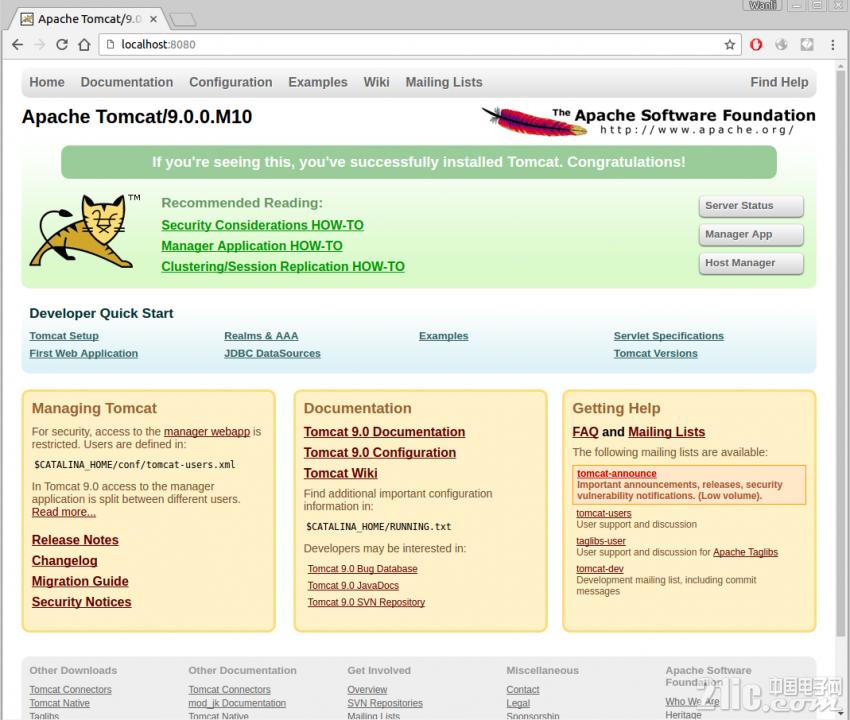Click the Tomcat cat logo
The width and height of the screenshot is (850, 720).
tap(86, 231)
